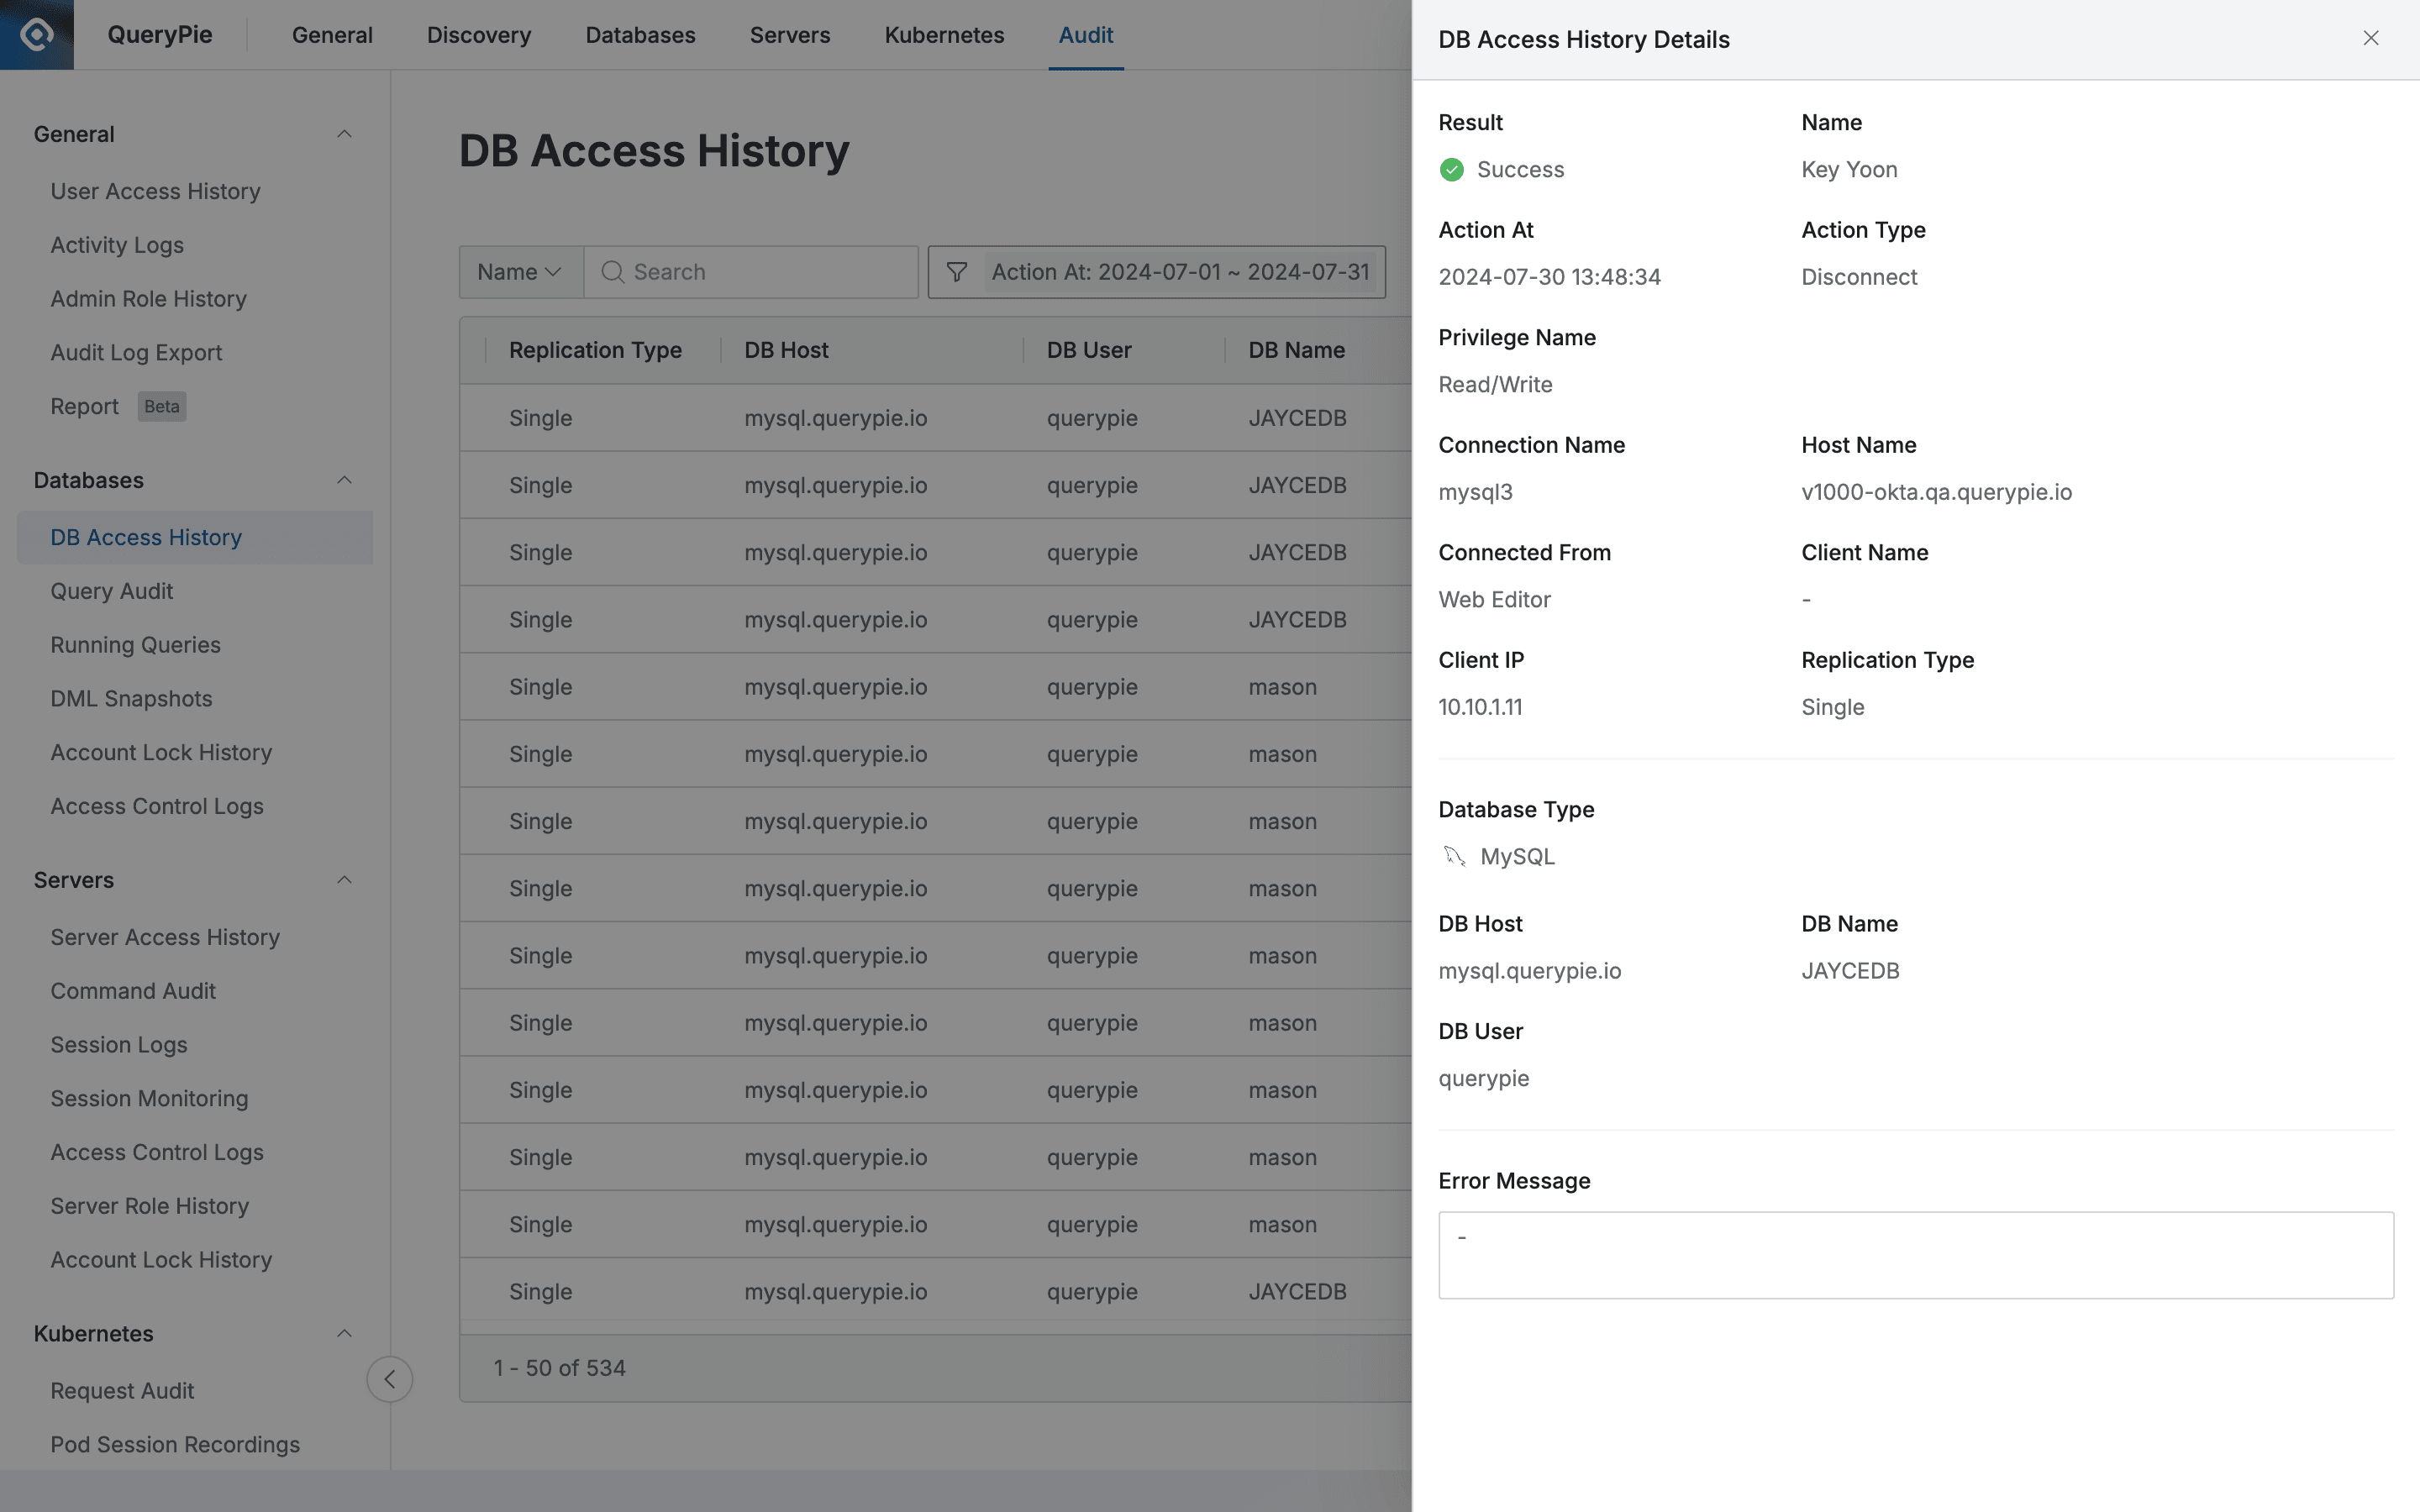Switch to the Discovery tab
This screenshot has width=2420, height=1512.
[478, 34]
